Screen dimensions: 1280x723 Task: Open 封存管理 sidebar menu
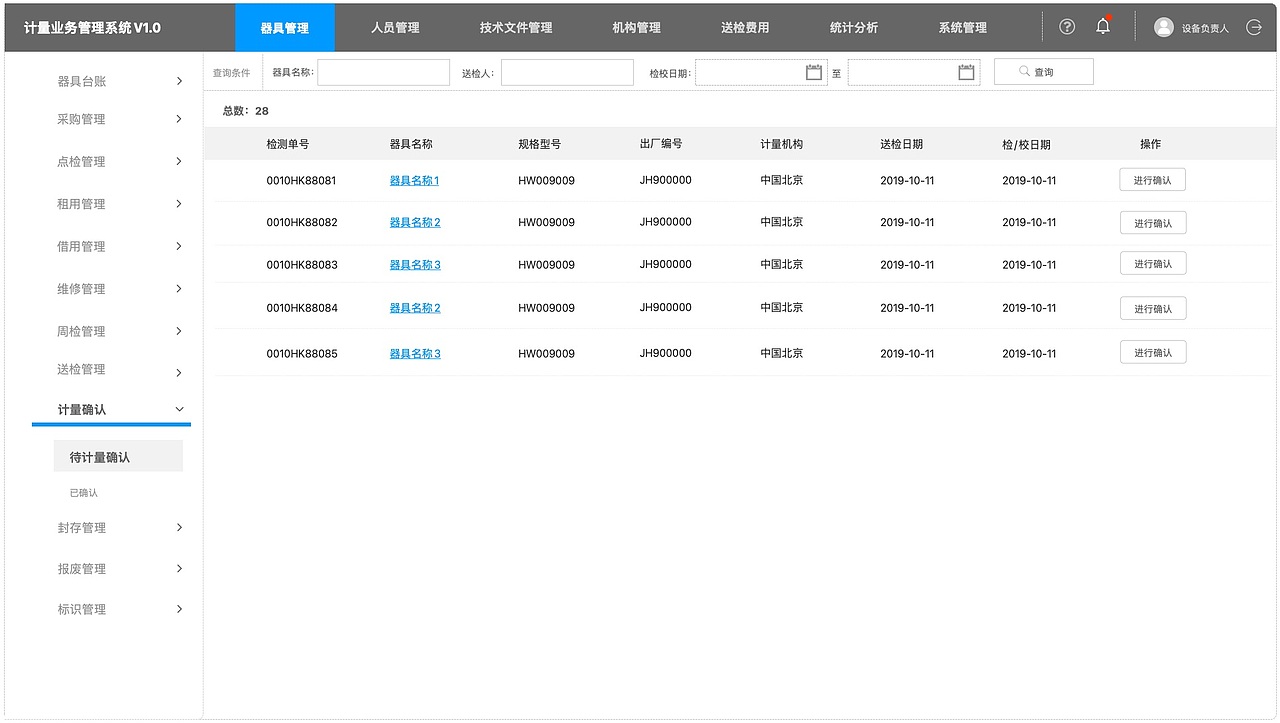[x=82, y=527]
